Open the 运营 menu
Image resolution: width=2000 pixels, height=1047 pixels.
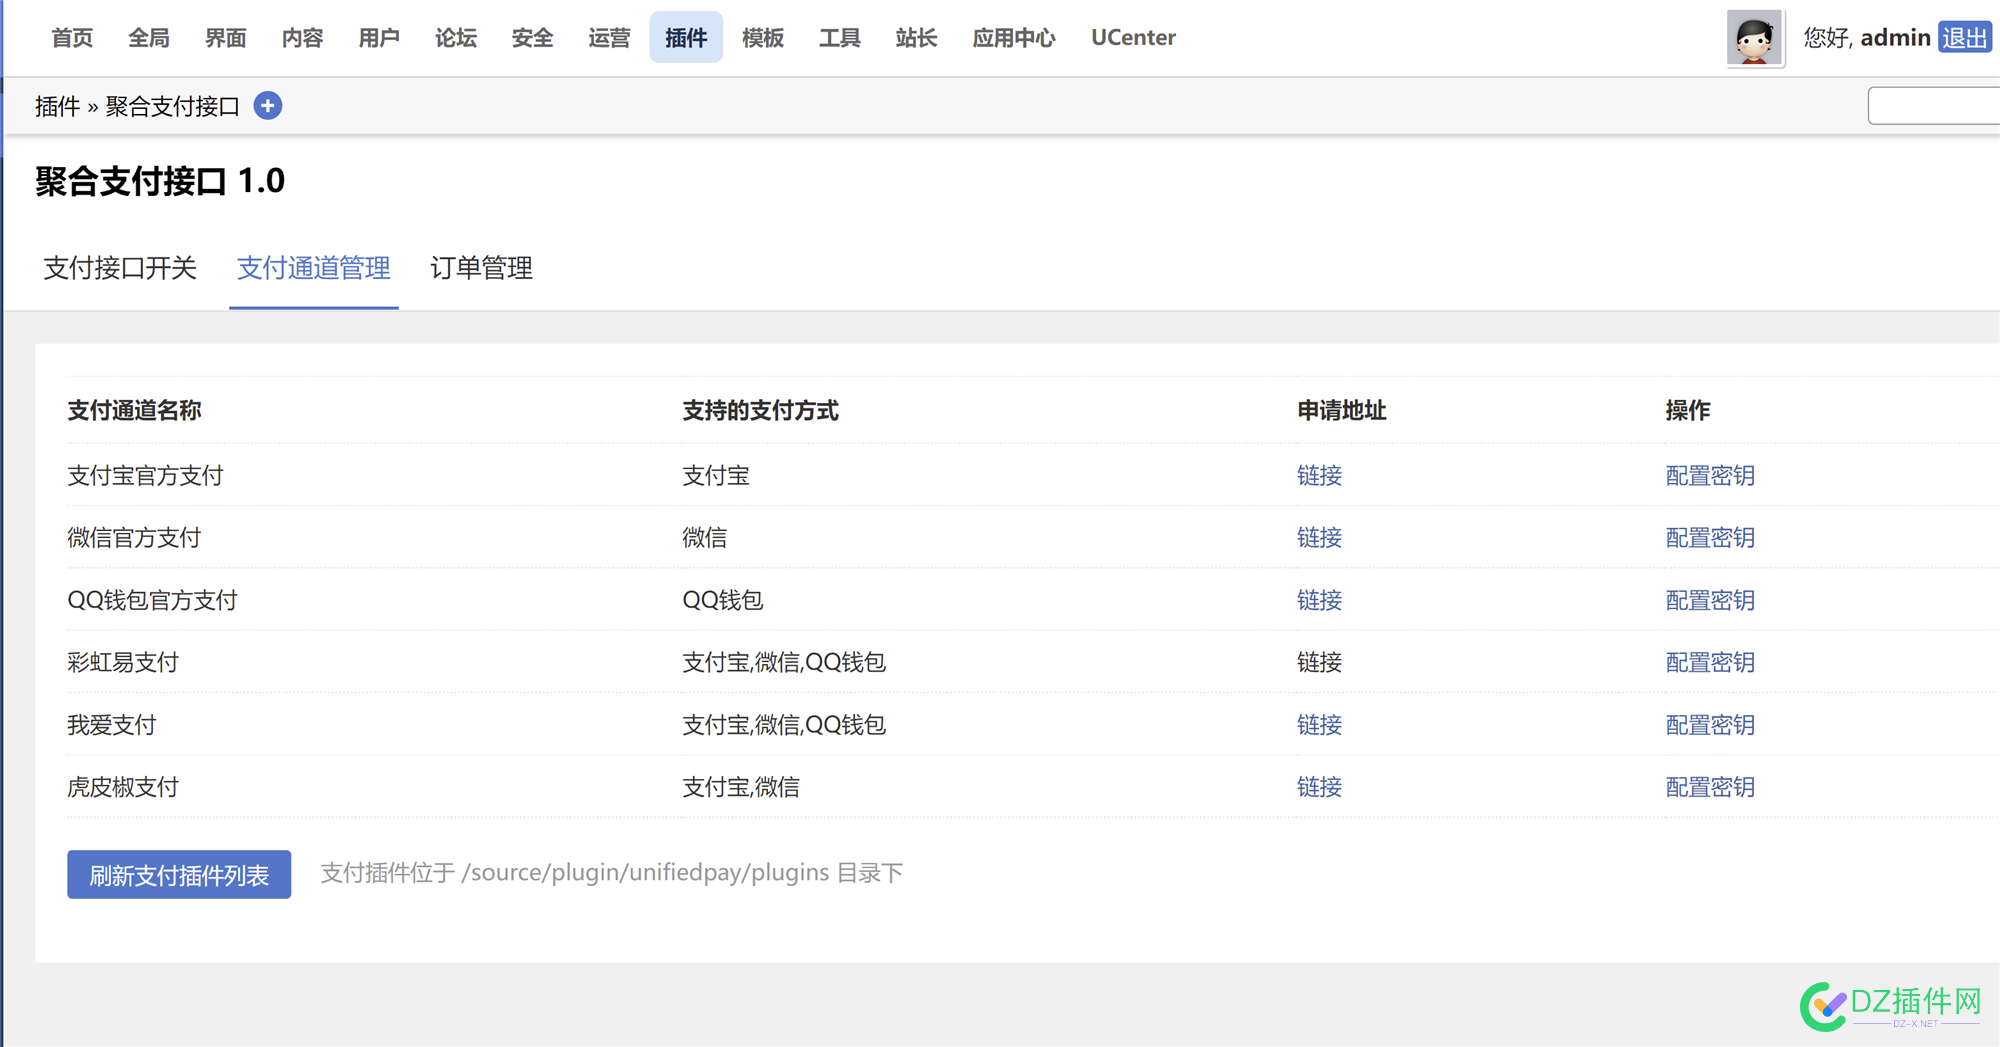[x=609, y=38]
